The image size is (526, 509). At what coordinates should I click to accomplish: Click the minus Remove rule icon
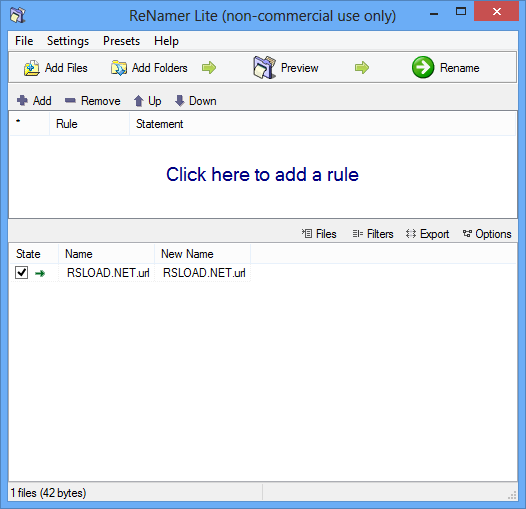click(70, 100)
